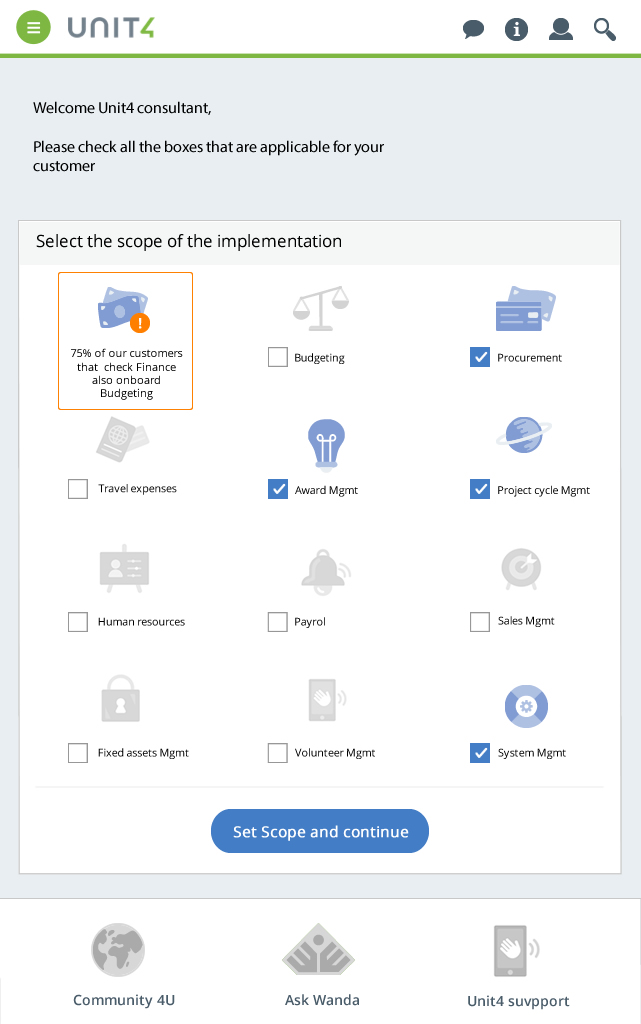Enable the Budgeting checkbox
641x1024 pixels.
coord(277,357)
